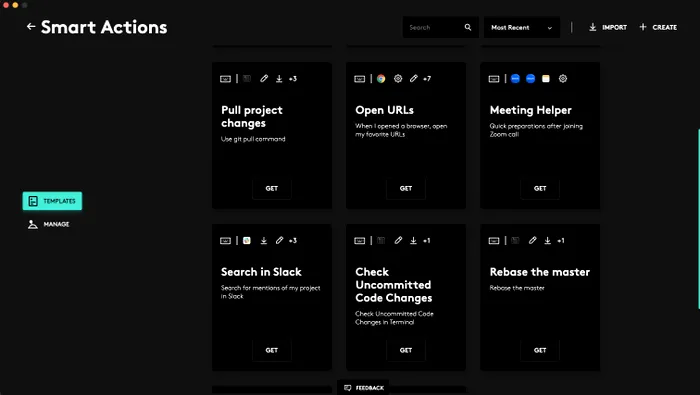Screen dimensions: 700x395
Task: Click download icon on Check Uncommitted Code Changes
Action: [x=413, y=241]
